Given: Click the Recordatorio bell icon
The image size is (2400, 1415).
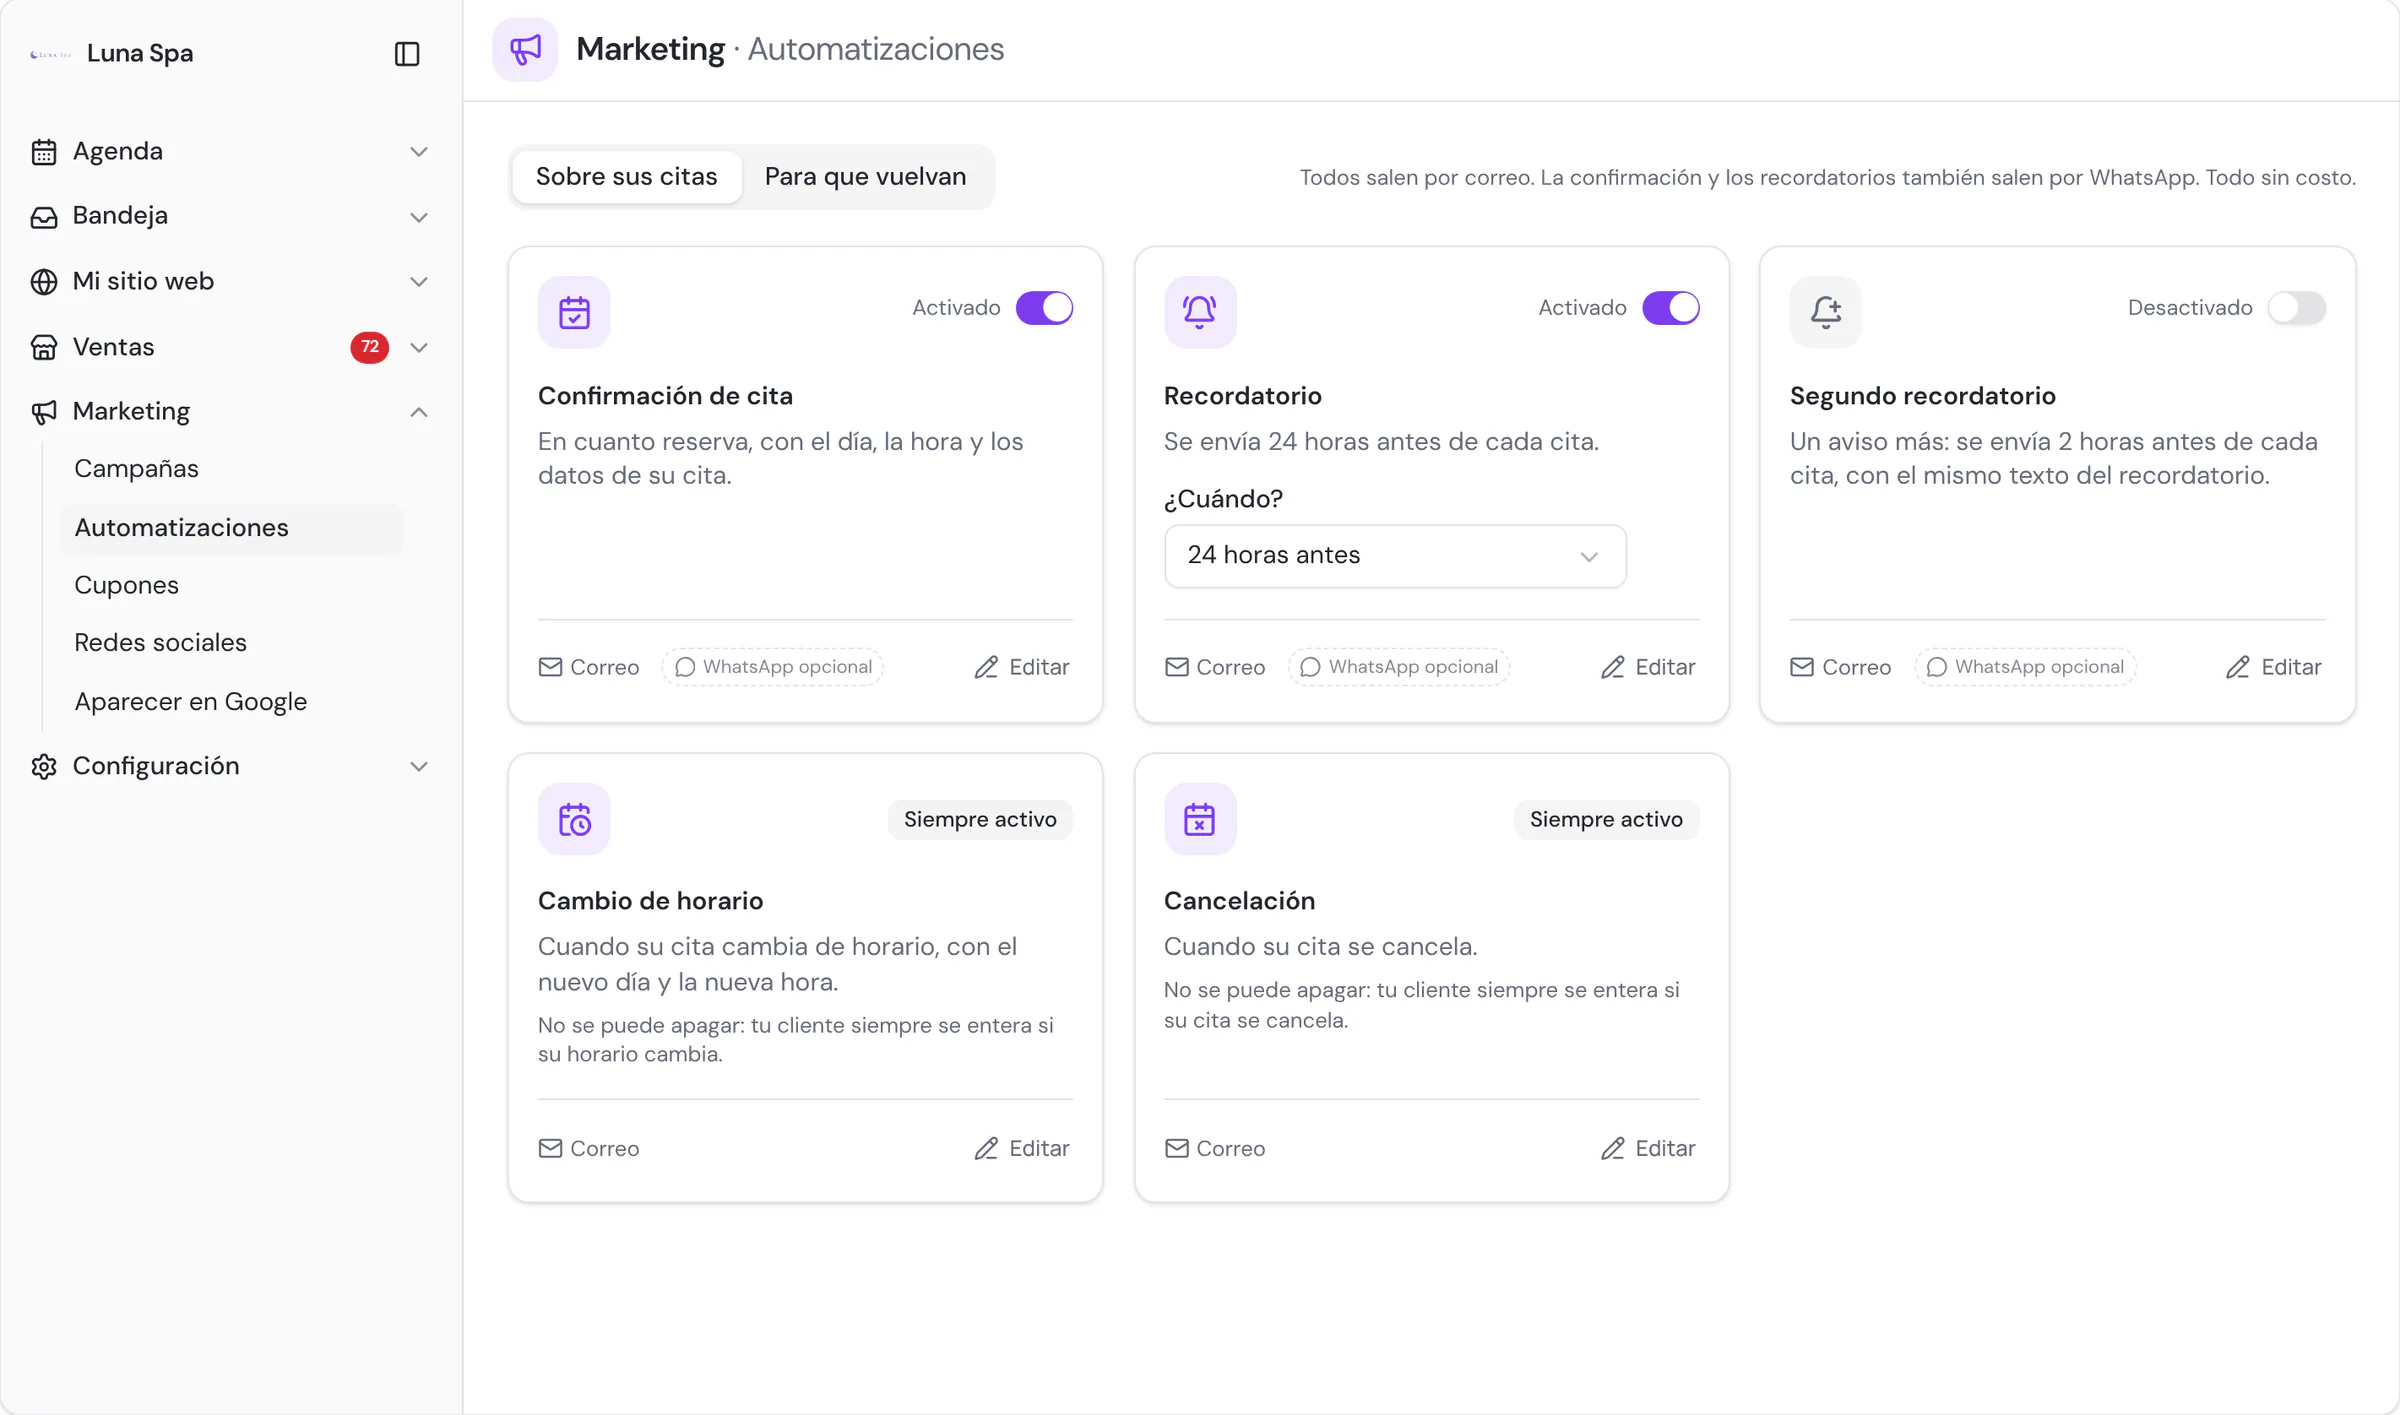Looking at the screenshot, I should coord(1200,312).
